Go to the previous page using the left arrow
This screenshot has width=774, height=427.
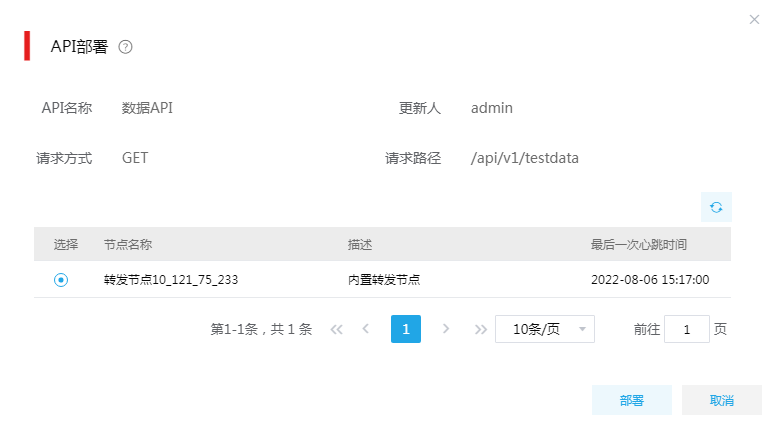(366, 329)
